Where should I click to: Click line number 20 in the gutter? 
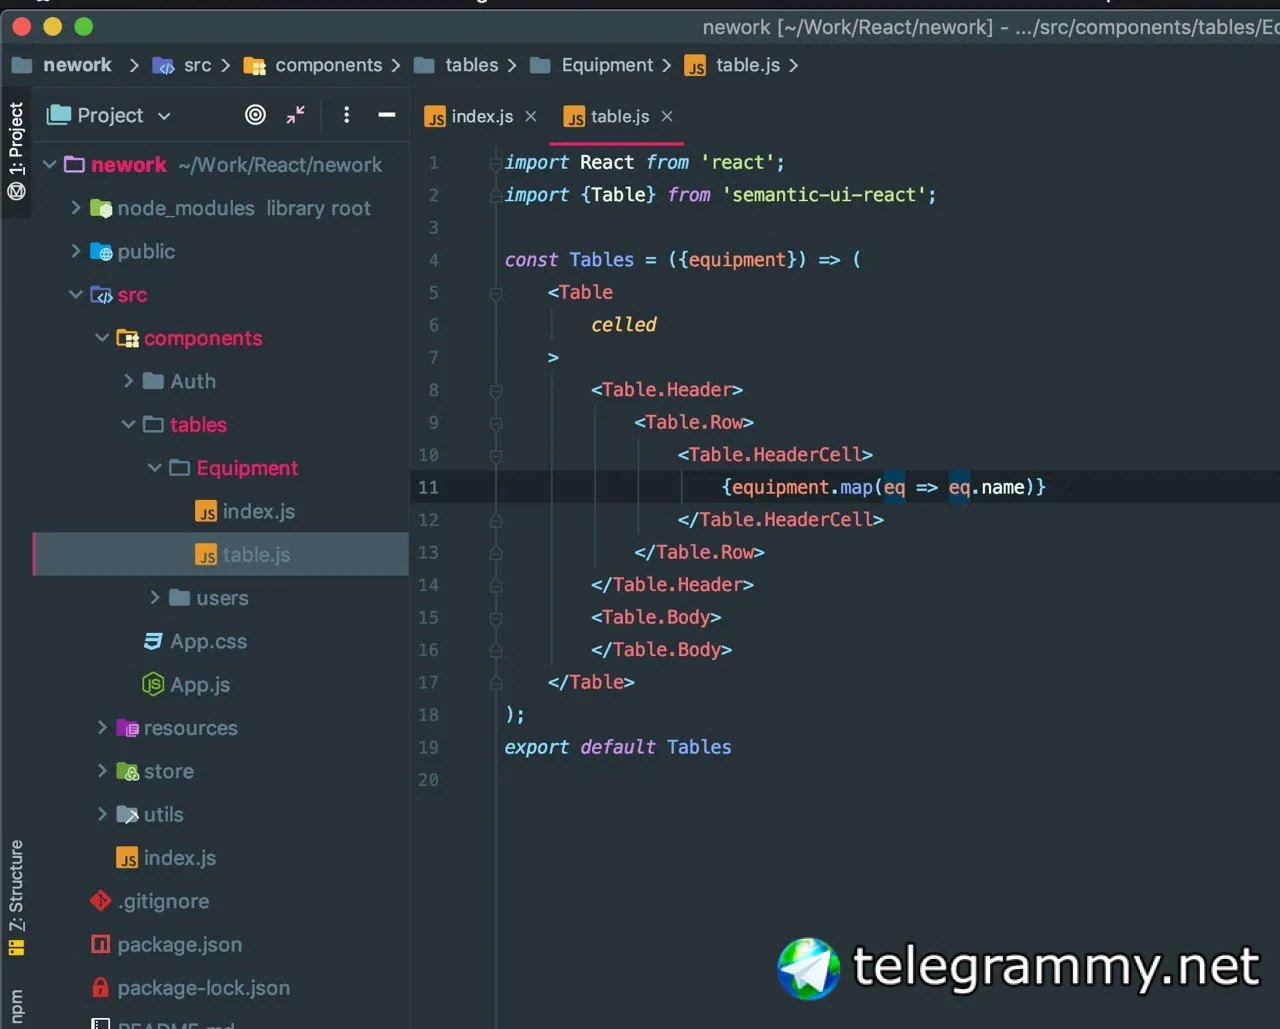[x=429, y=780]
